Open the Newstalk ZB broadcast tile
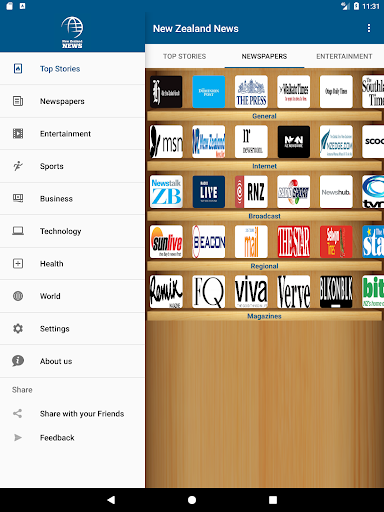 pos(166,192)
